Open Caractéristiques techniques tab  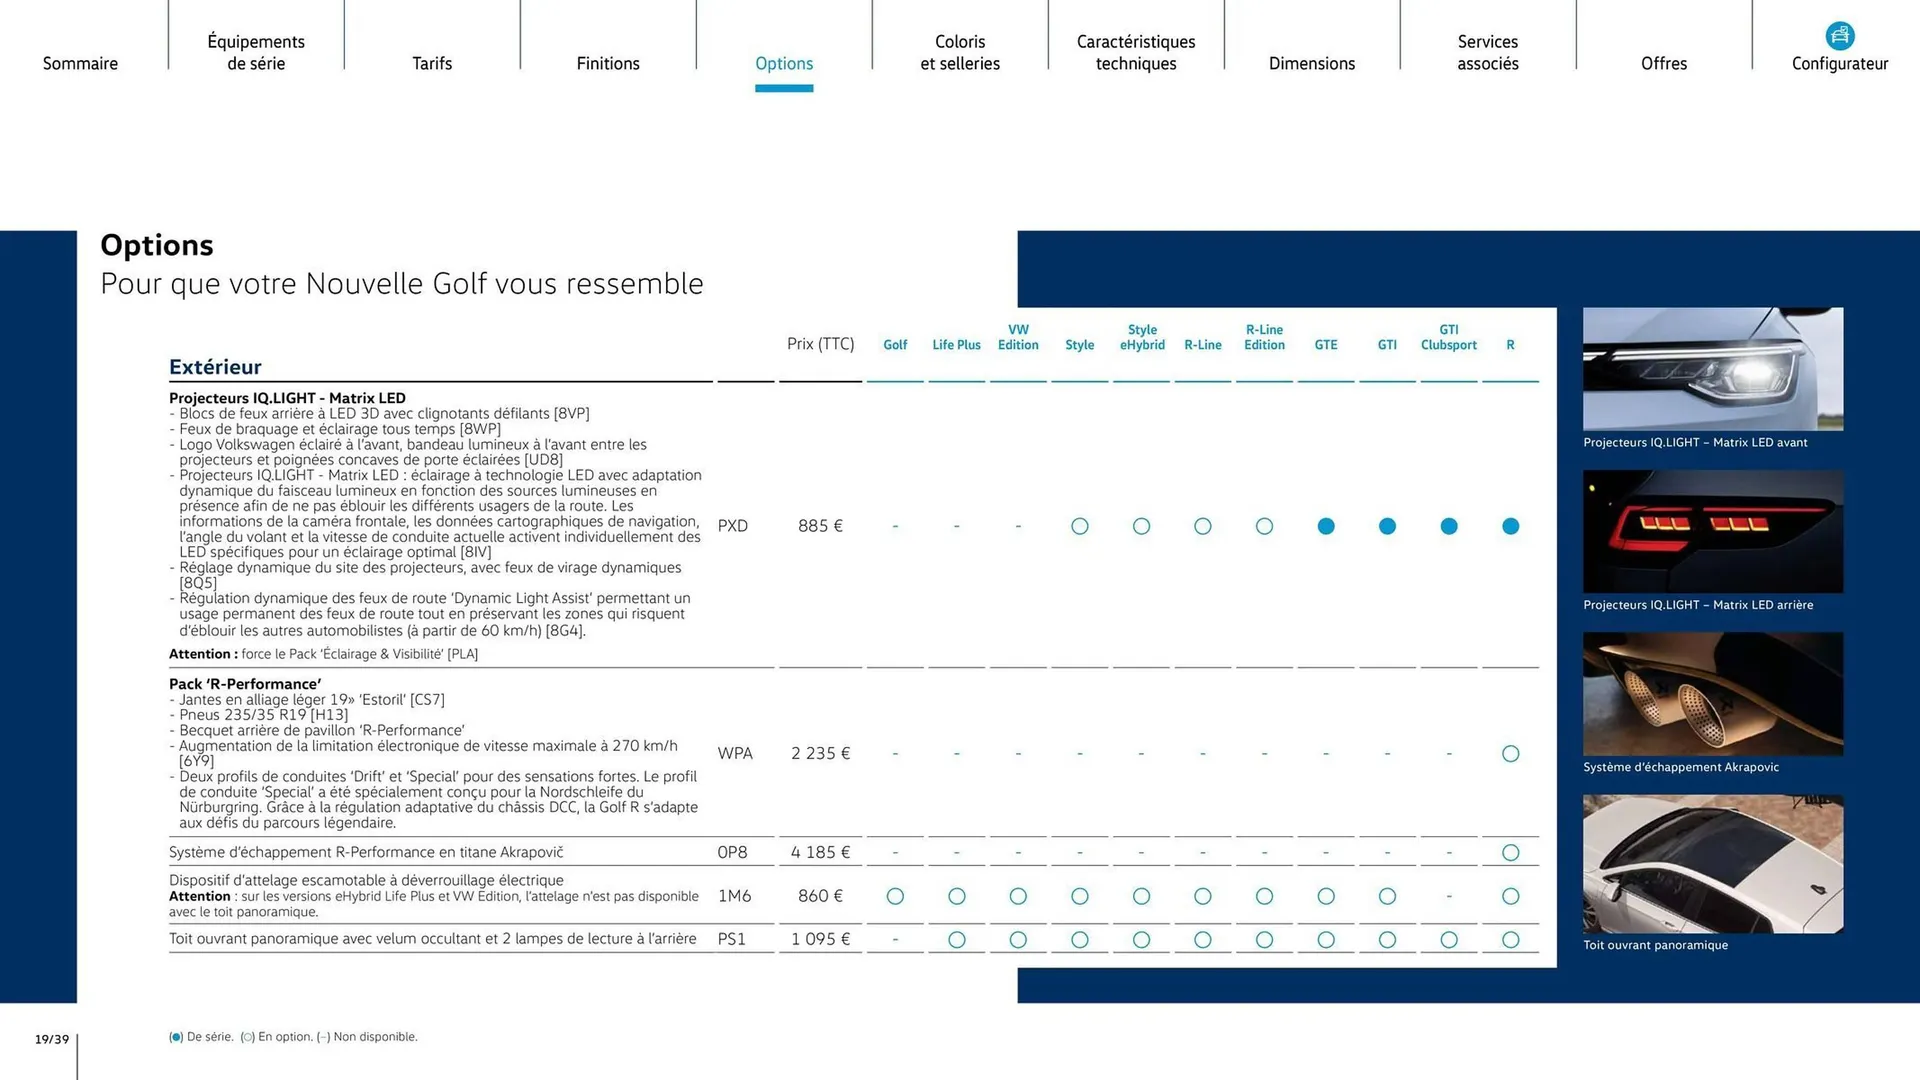coord(1136,52)
